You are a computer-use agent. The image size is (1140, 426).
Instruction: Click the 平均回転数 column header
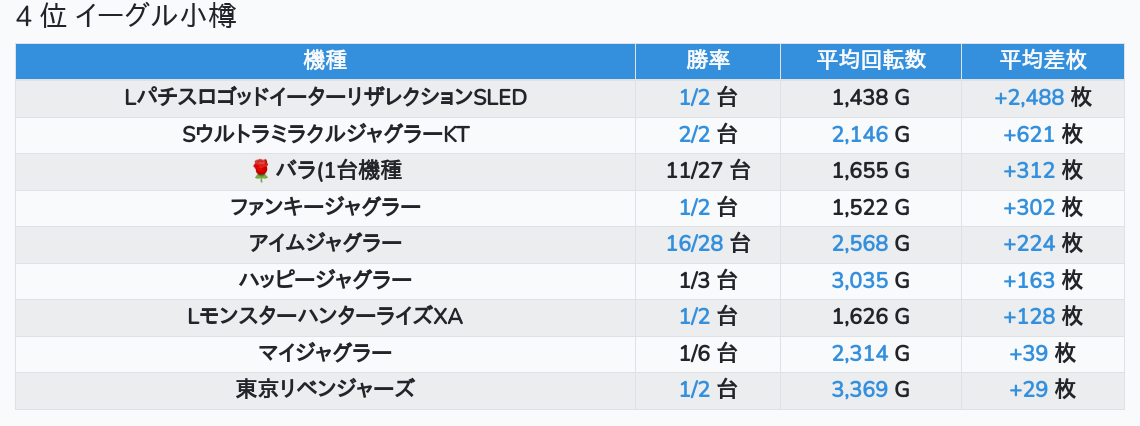[x=870, y=60]
